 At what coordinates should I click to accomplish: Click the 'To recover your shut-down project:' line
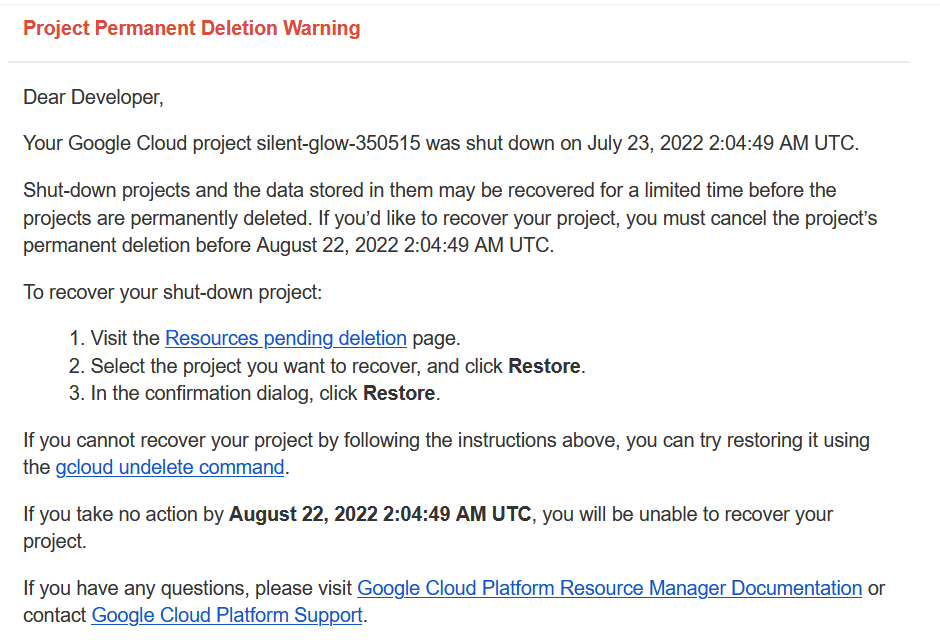click(x=171, y=292)
